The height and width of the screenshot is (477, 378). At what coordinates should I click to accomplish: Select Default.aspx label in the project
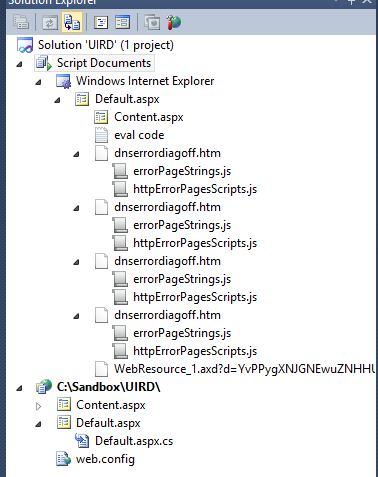[108, 423]
